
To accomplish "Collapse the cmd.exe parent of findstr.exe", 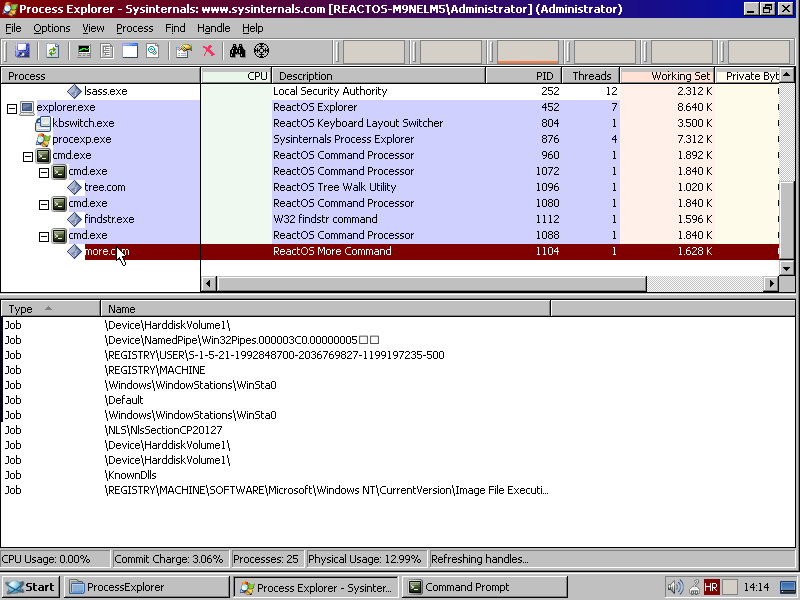I will 44,204.
